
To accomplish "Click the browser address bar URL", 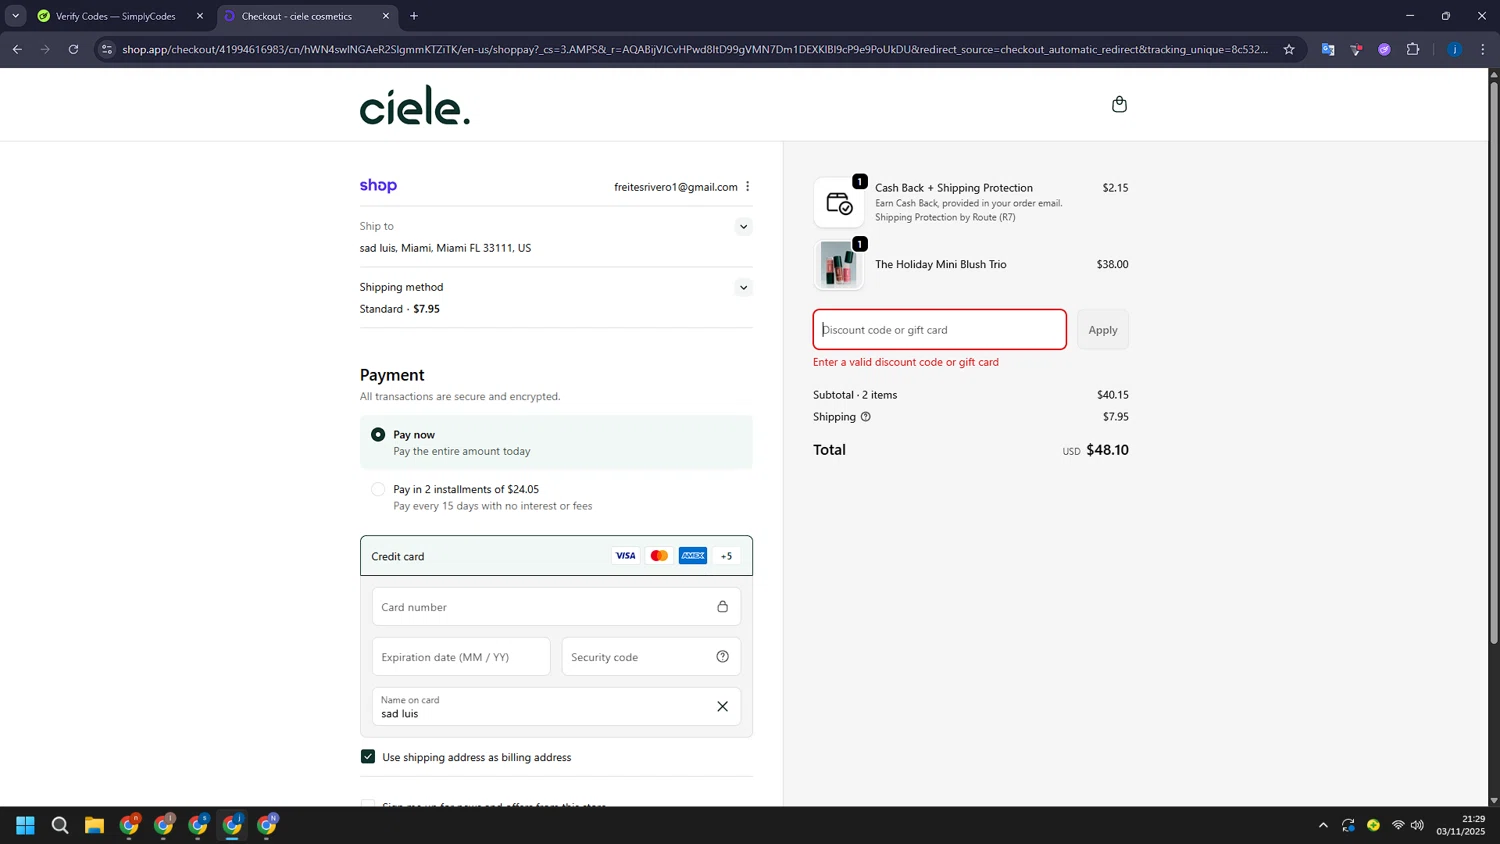I will click(x=695, y=49).
